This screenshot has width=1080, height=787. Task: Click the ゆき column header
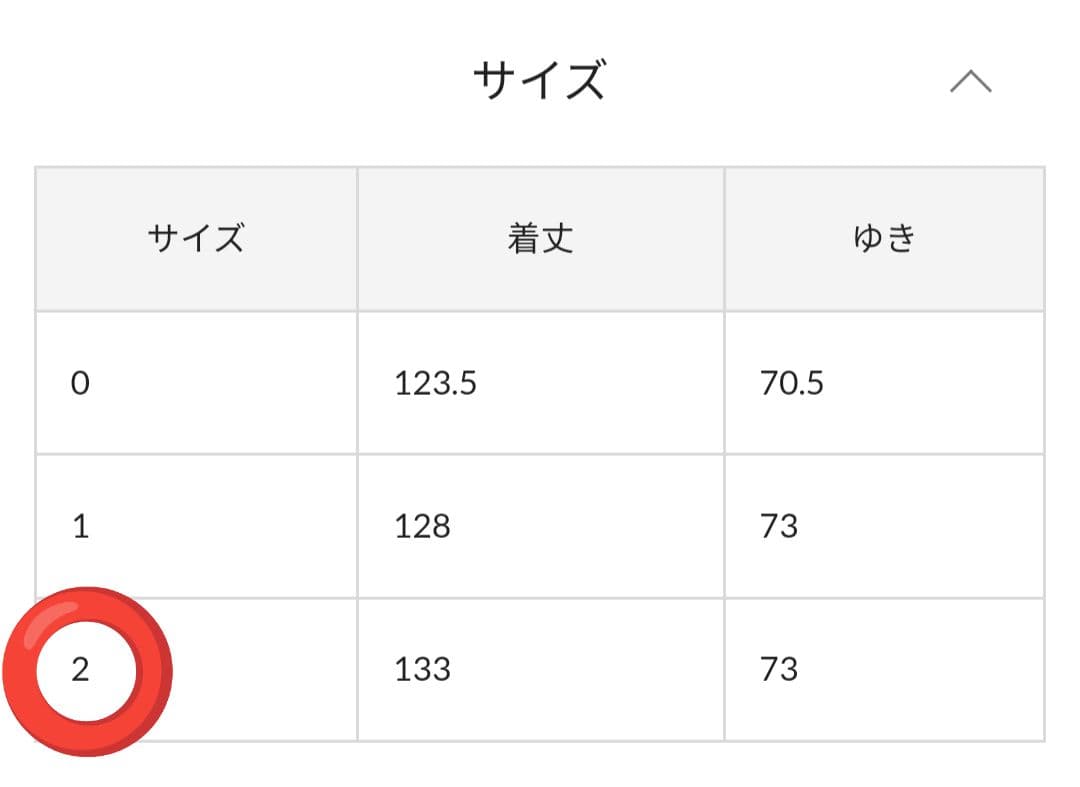coord(884,239)
